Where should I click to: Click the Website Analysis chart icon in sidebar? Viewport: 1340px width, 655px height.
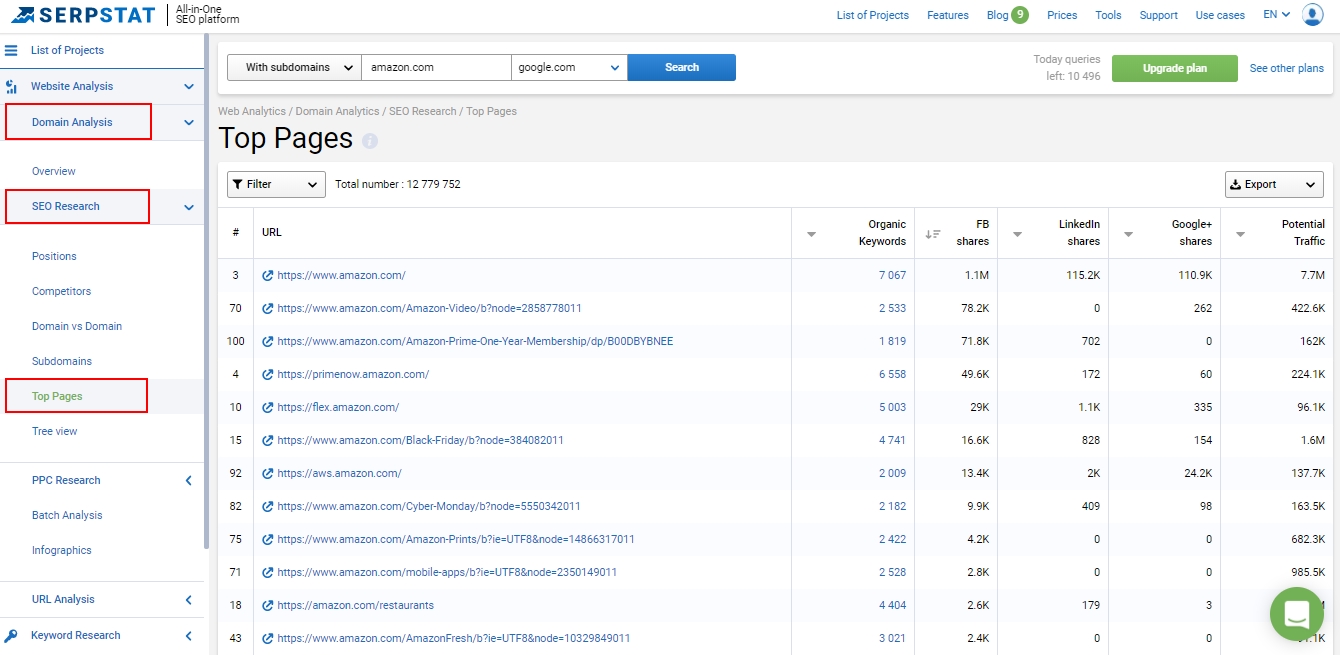(x=12, y=87)
